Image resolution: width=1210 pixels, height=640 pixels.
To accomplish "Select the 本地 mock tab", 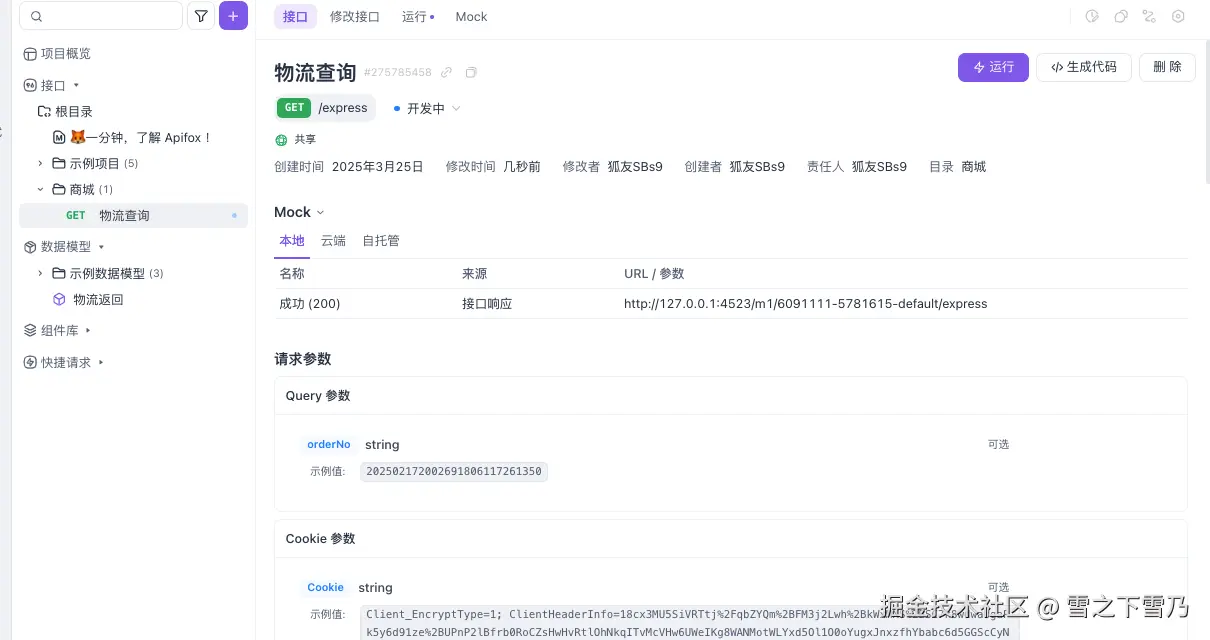I will click(292, 241).
